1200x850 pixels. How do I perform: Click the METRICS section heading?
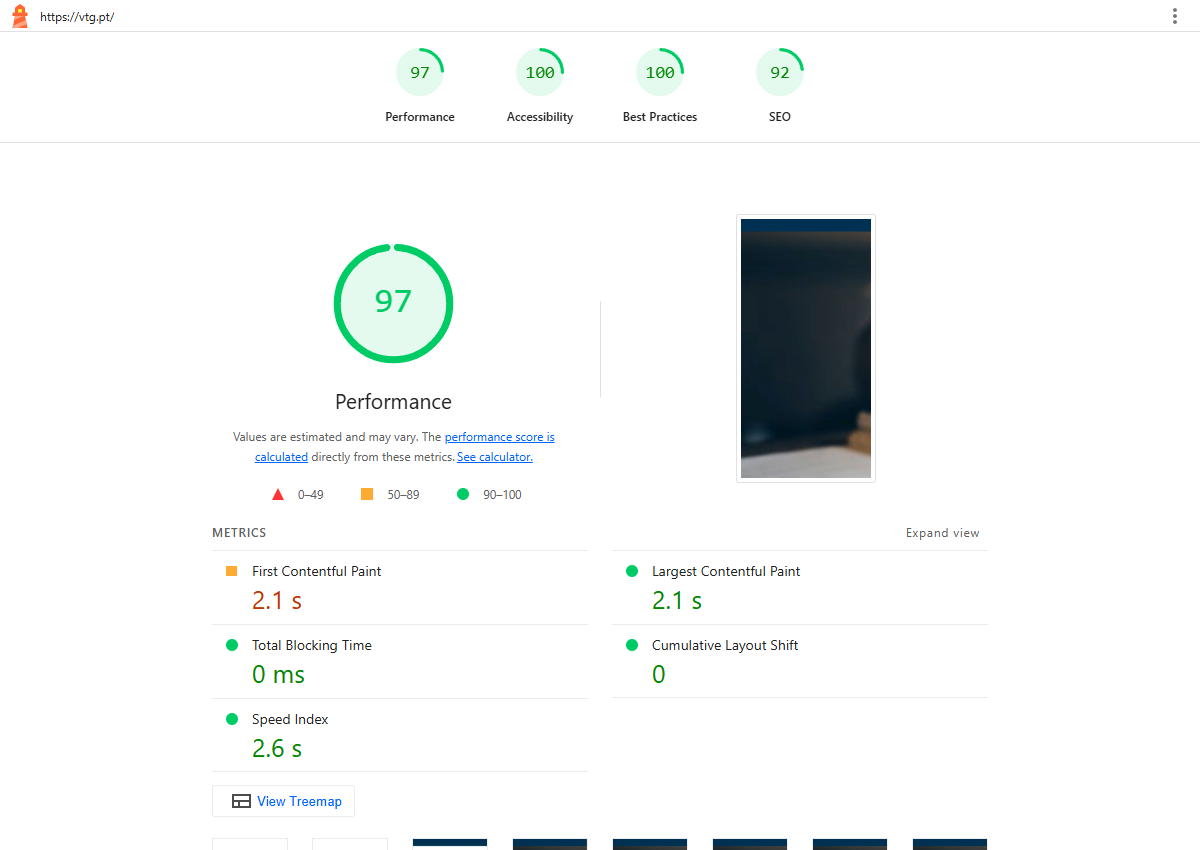coord(239,533)
